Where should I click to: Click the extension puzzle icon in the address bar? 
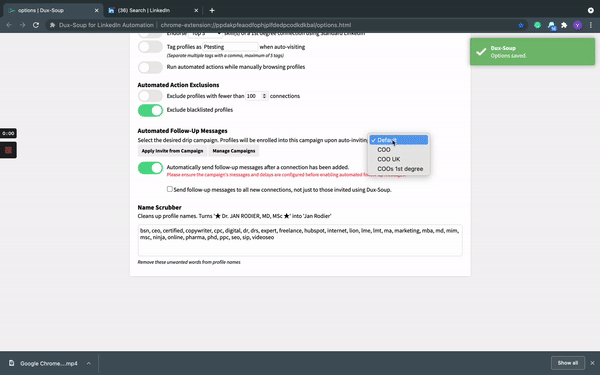tap(52, 25)
